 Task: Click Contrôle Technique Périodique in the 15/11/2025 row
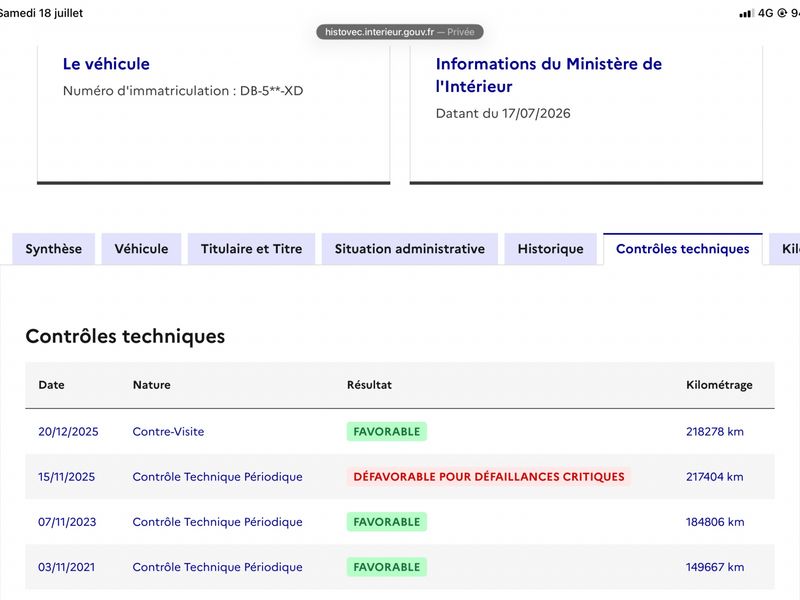tap(217, 477)
